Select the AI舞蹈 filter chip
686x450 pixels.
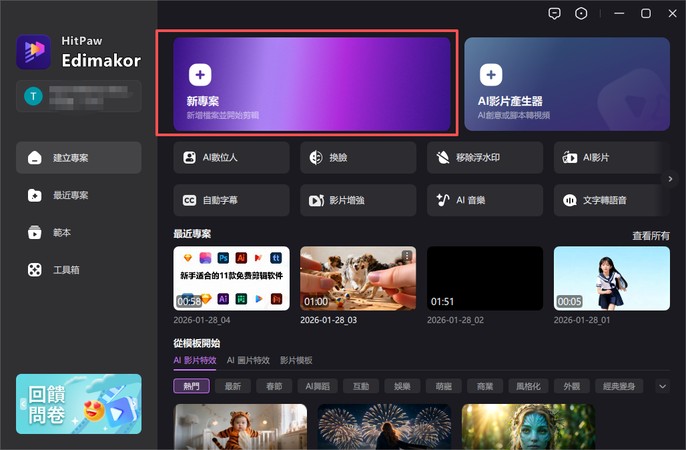tap(318, 386)
